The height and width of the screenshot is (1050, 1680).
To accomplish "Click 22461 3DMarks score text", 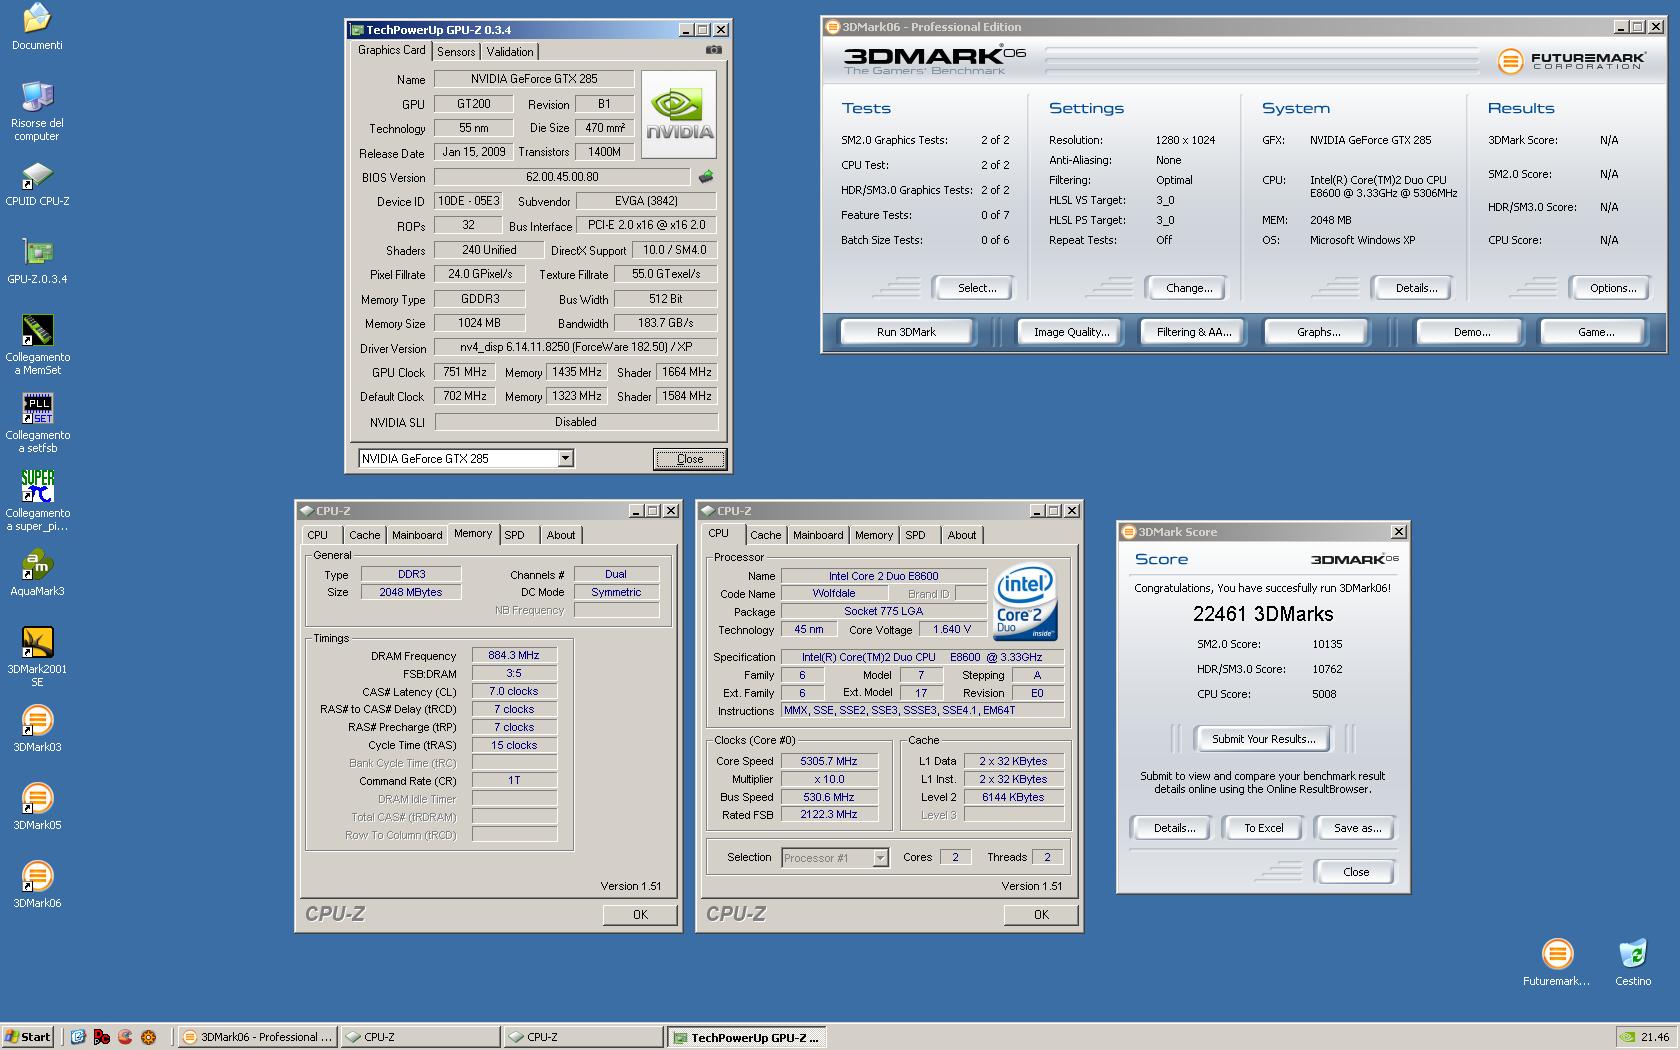I will (1263, 614).
